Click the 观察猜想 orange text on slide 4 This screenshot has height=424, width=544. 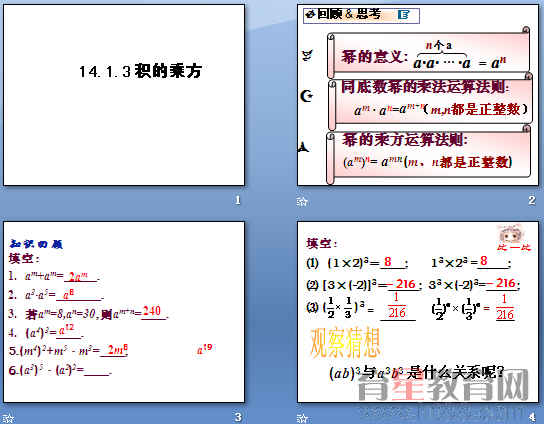(345, 343)
